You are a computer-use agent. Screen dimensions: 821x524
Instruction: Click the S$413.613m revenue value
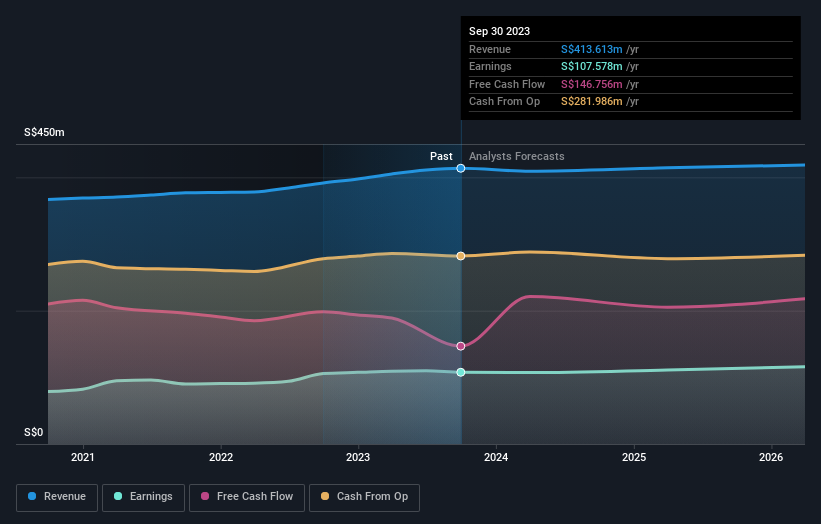(x=592, y=49)
